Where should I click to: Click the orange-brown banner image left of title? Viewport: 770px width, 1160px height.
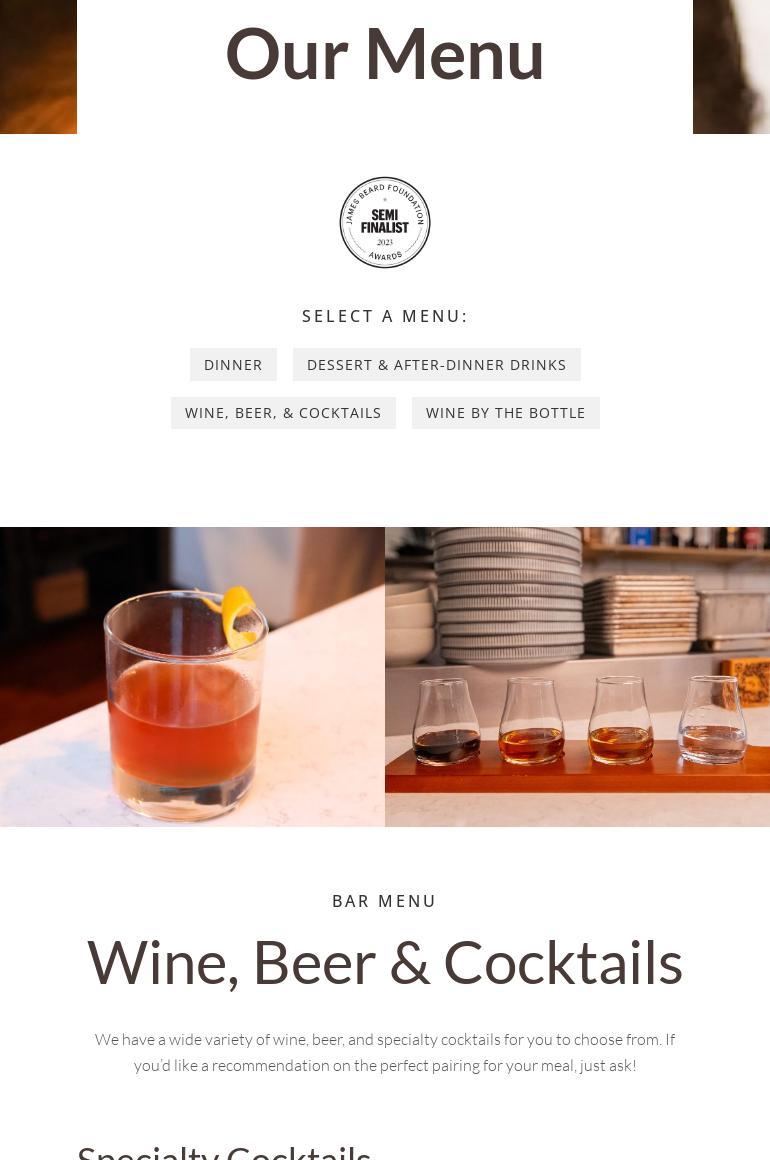38,67
